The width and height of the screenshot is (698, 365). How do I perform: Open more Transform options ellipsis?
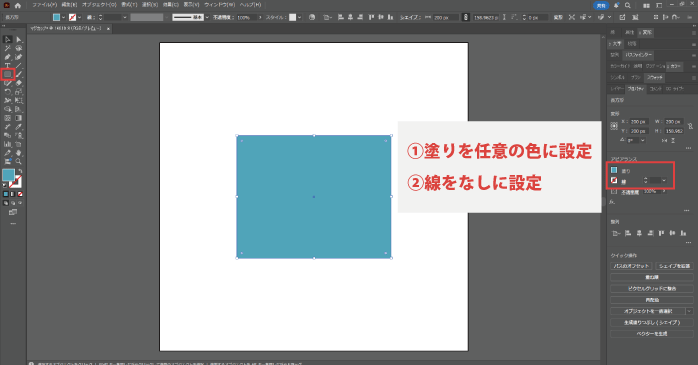tap(688, 148)
